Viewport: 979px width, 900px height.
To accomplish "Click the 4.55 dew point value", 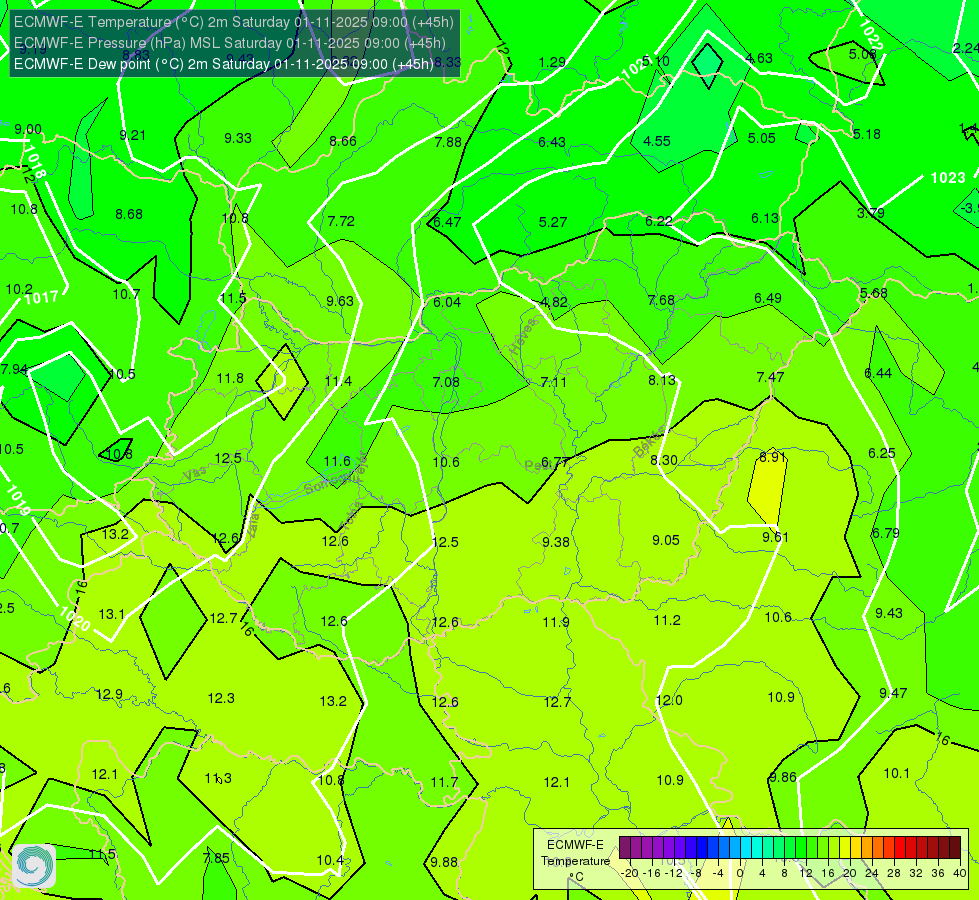I will point(657,141).
